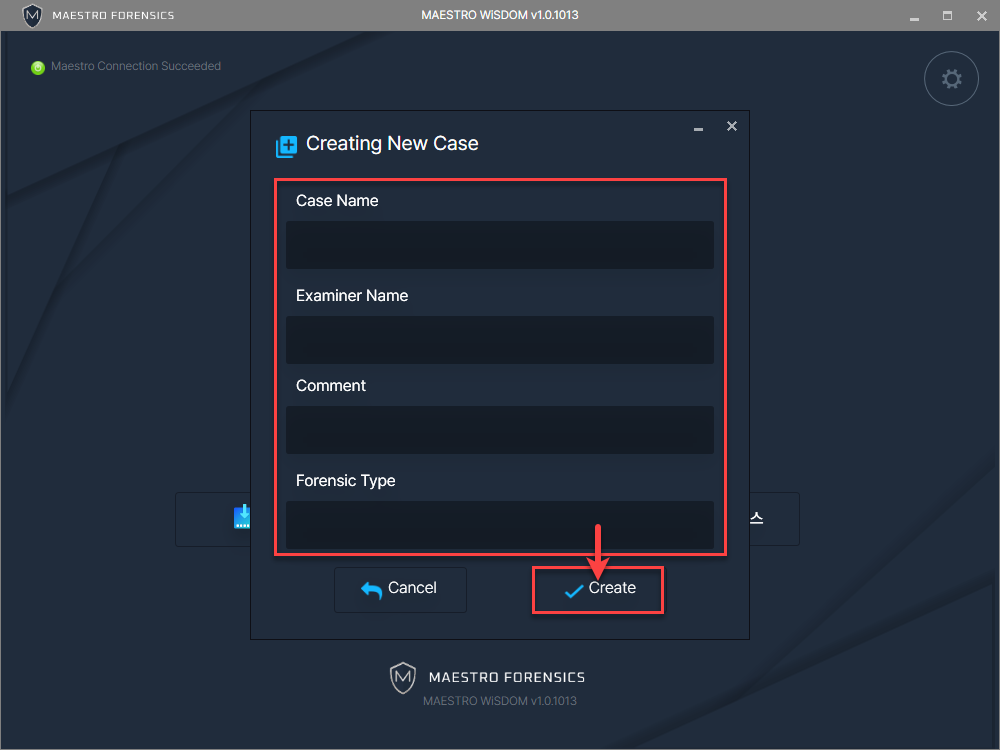Open settings via the gear icon

coord(951,79)
